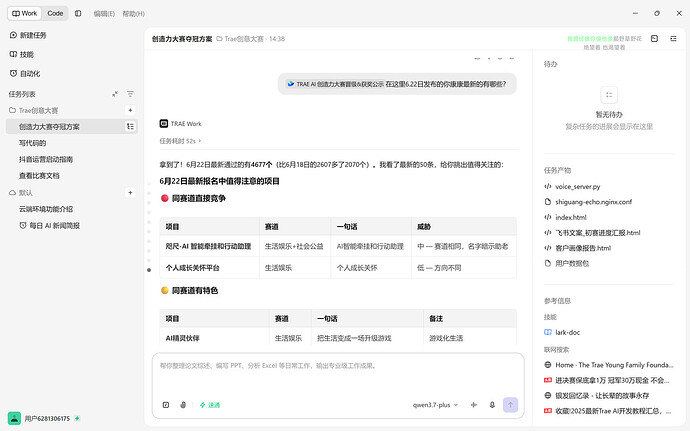Viewport: 690px width, 431px height.
Task: Click the clock icon beside 每日 AI 新闻简报
Action: coord(23,225)
